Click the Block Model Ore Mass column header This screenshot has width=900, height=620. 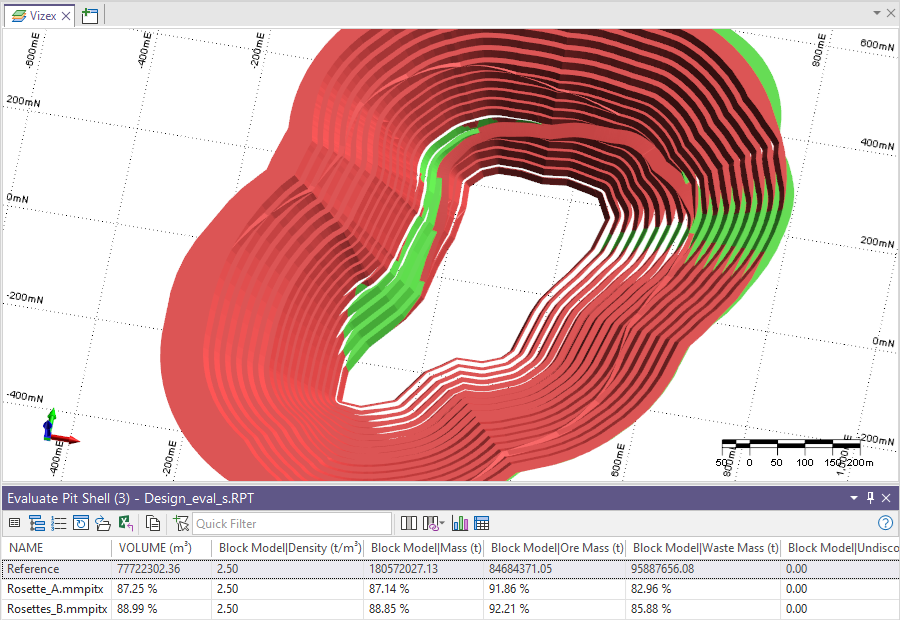pyautogui.click(x=557, y=548)
